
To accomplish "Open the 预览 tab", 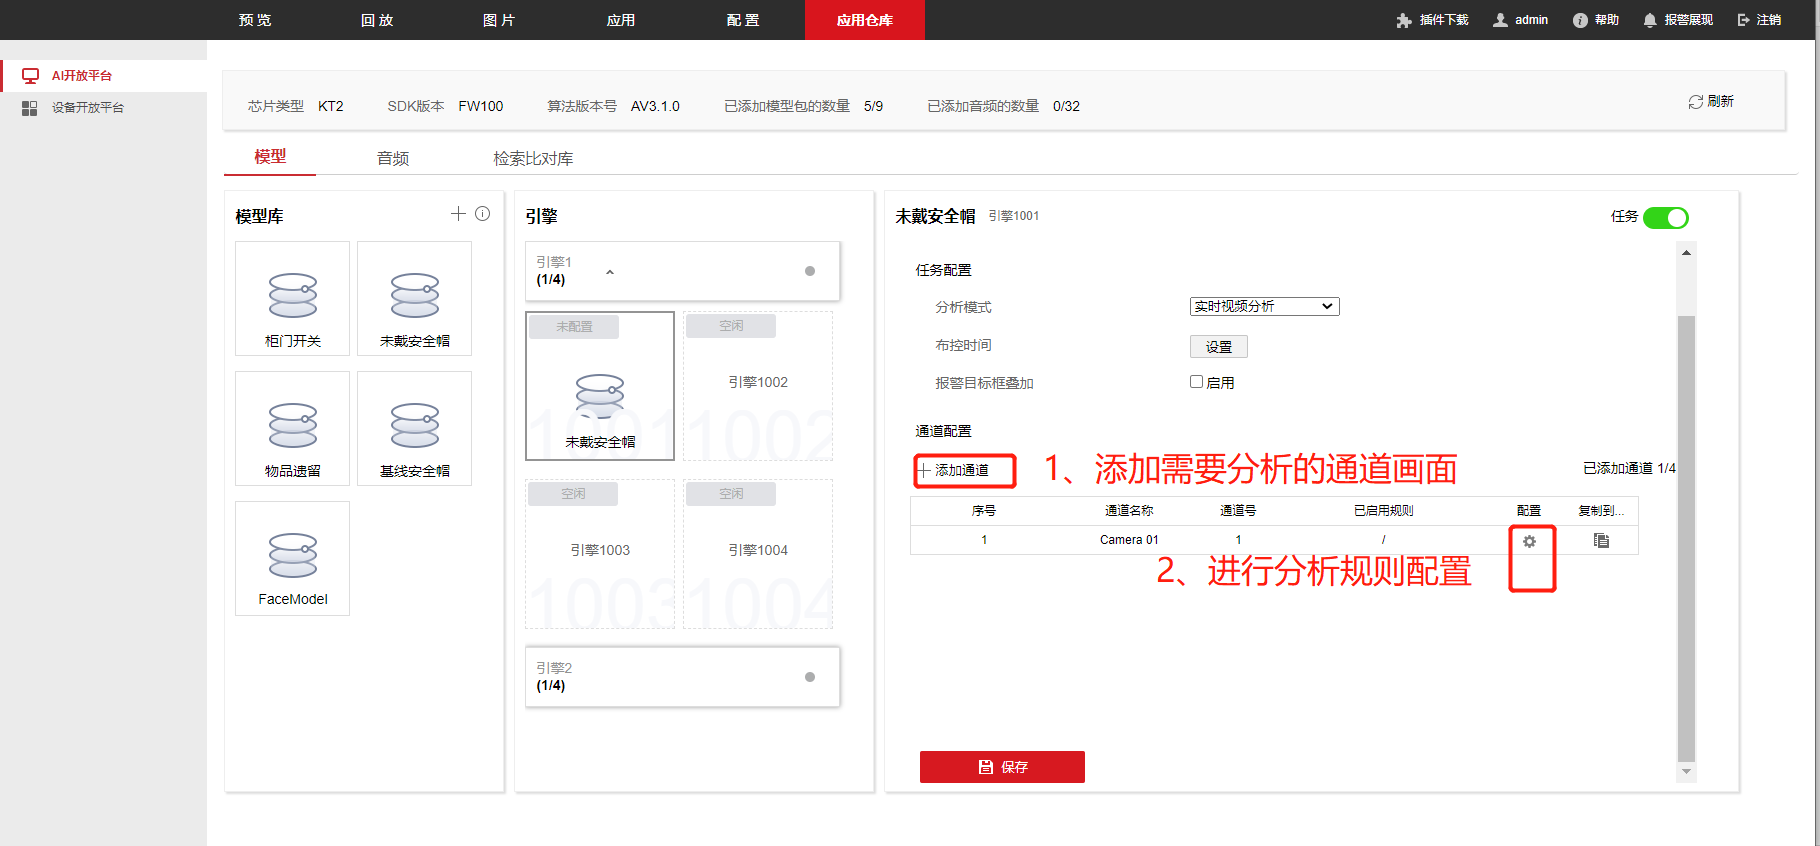I will [255, 20].
